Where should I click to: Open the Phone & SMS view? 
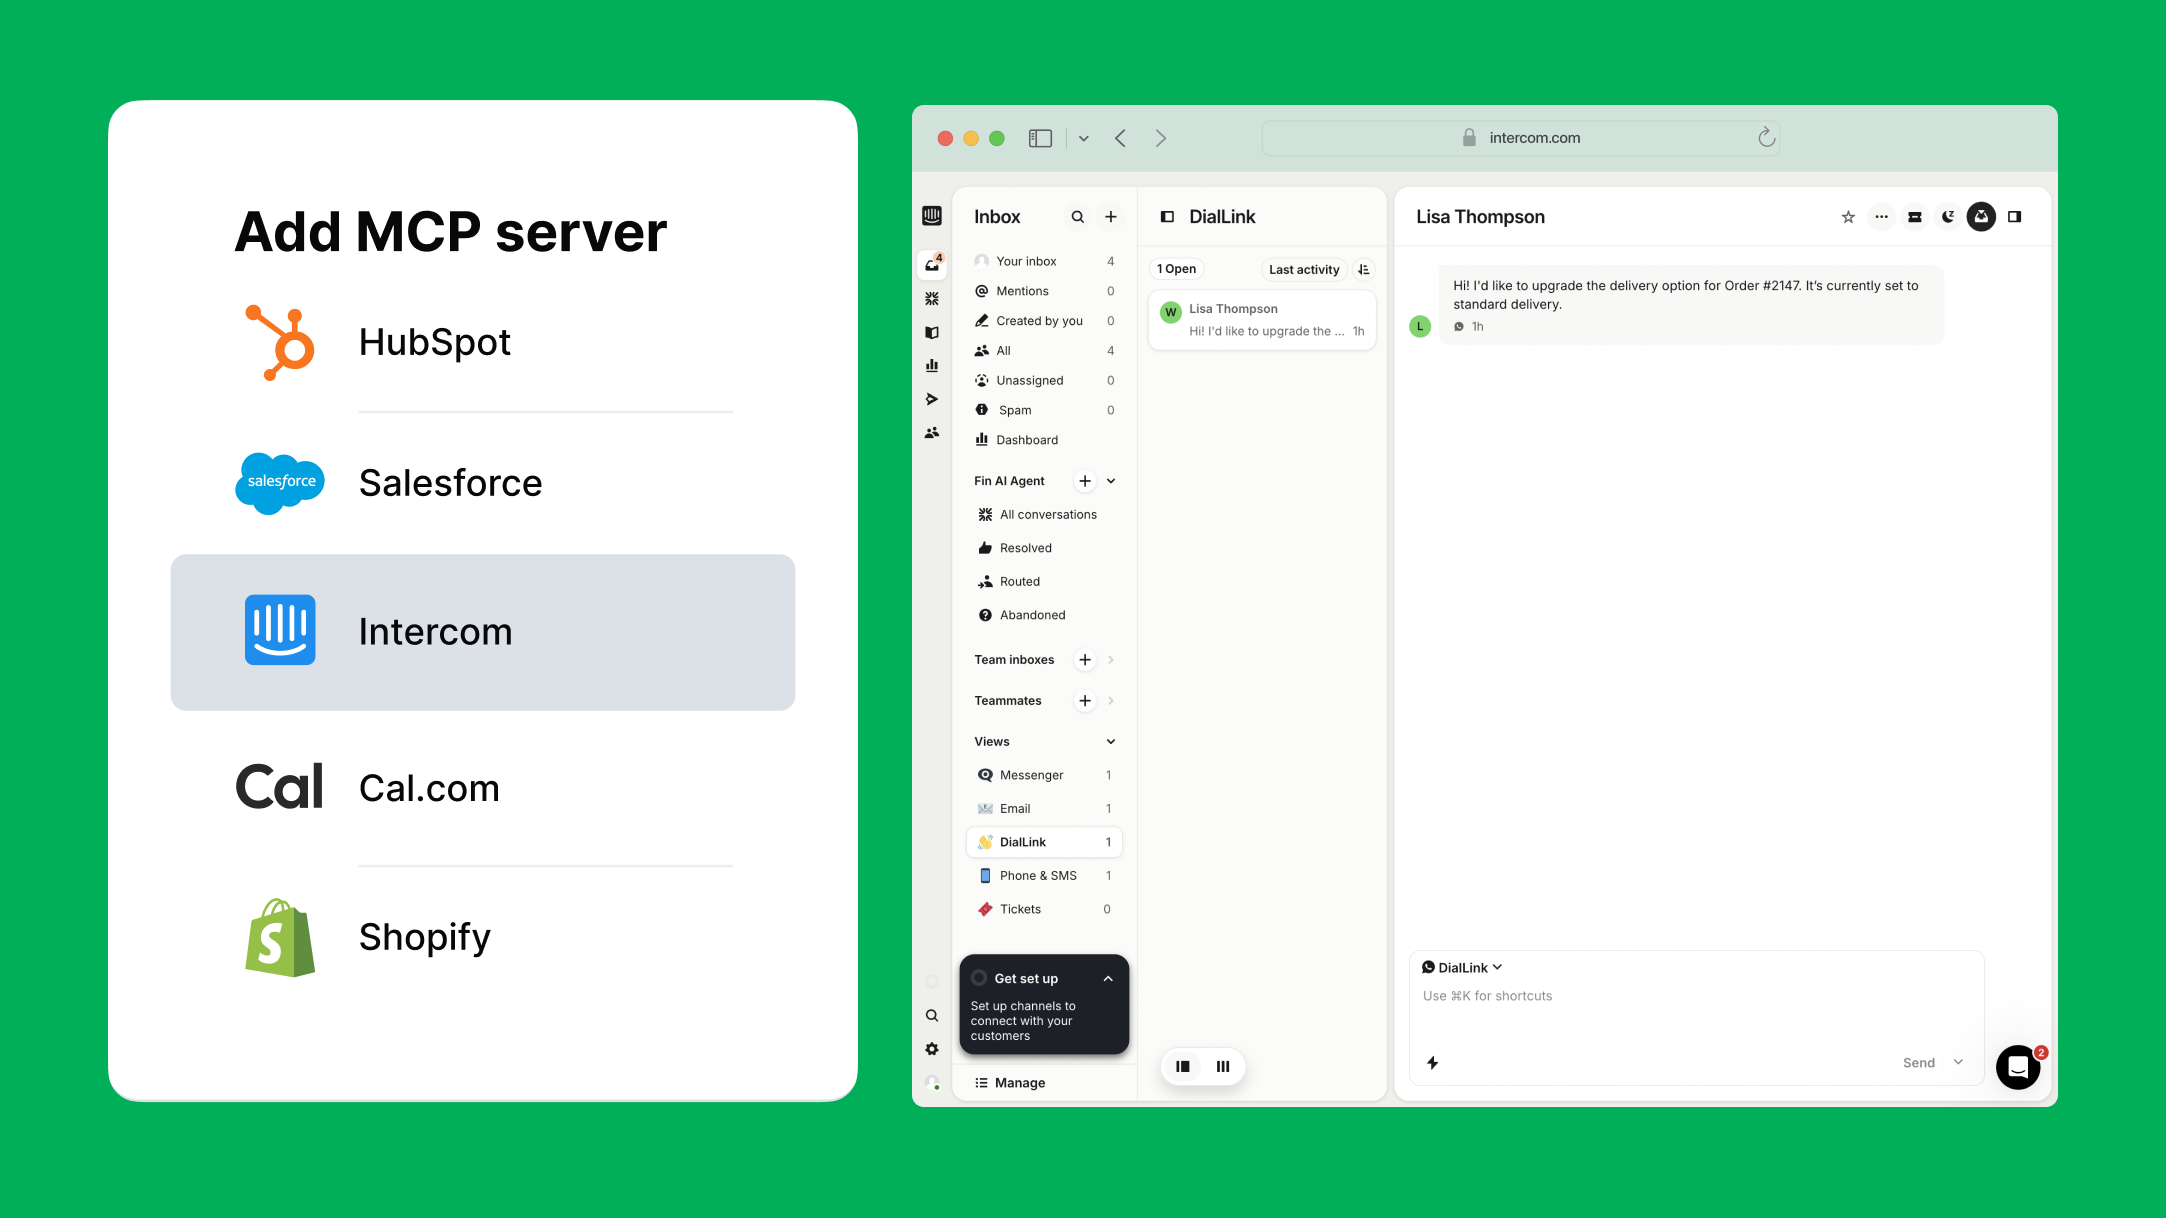click(x=1038, y=875)
